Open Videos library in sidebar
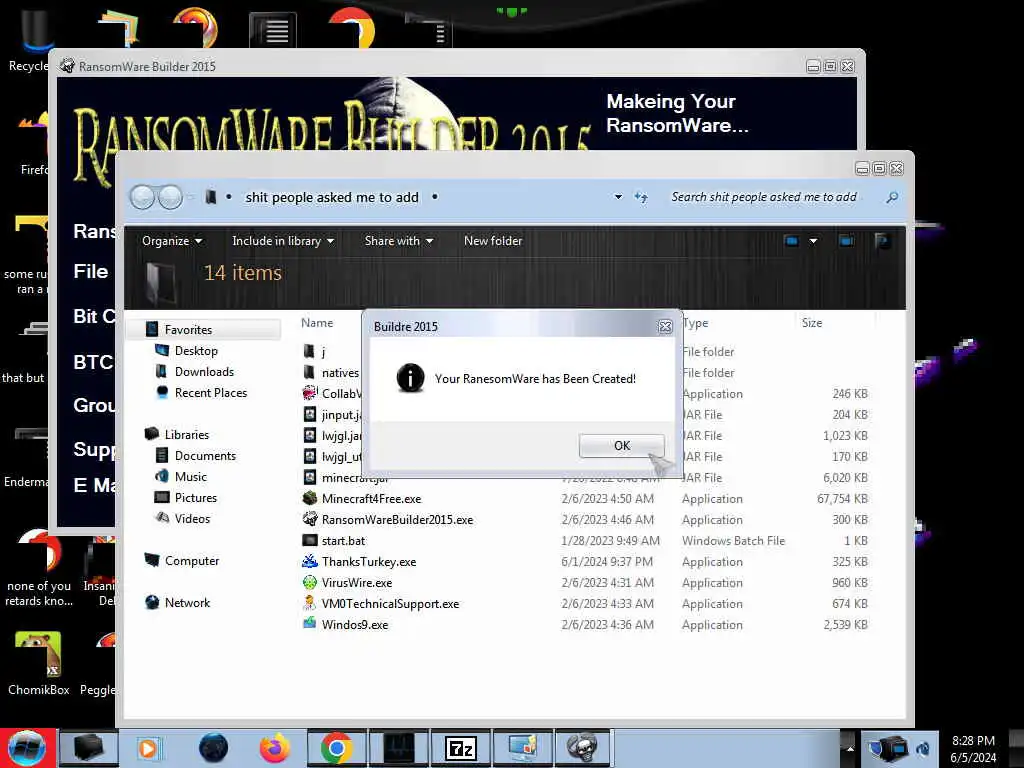This screenshot has height=768, width=1024. point(192,519)
